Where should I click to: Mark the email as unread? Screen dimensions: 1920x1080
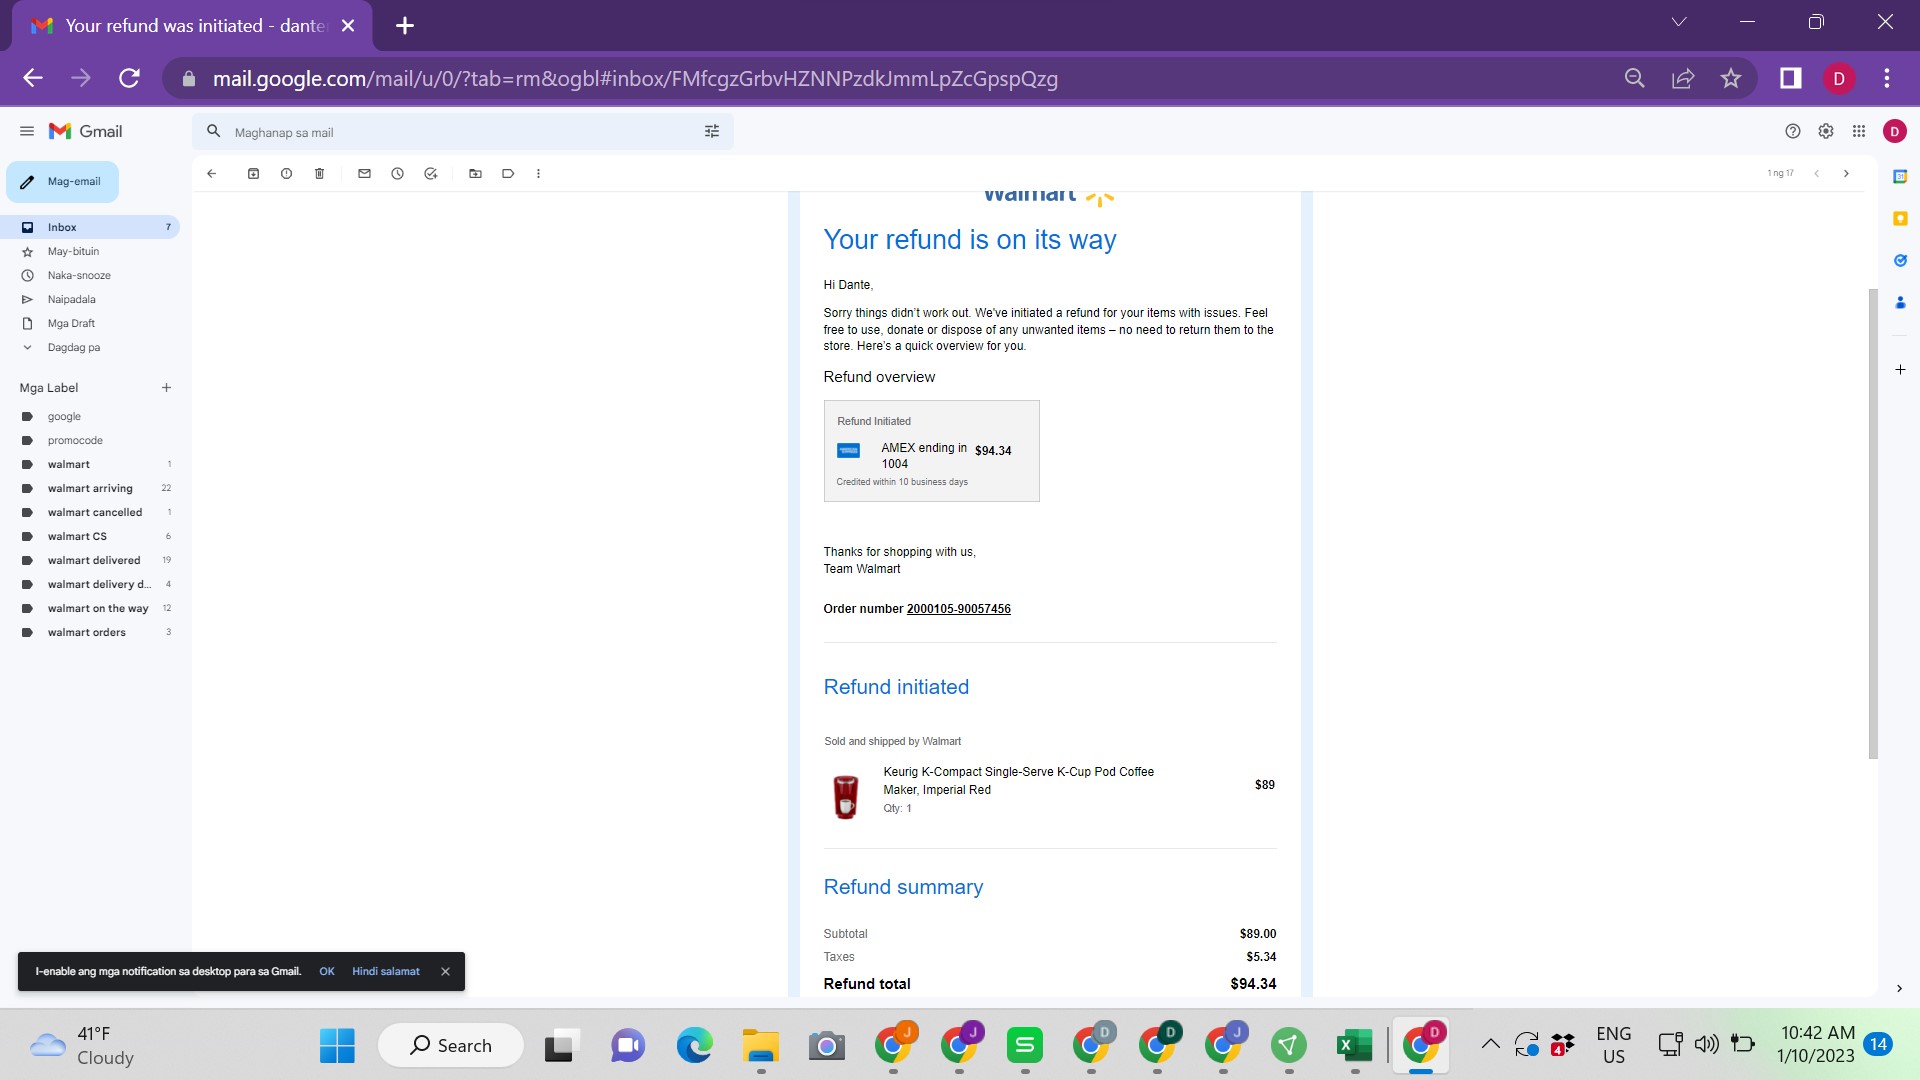pyautogui.click(x=364, y=174)
